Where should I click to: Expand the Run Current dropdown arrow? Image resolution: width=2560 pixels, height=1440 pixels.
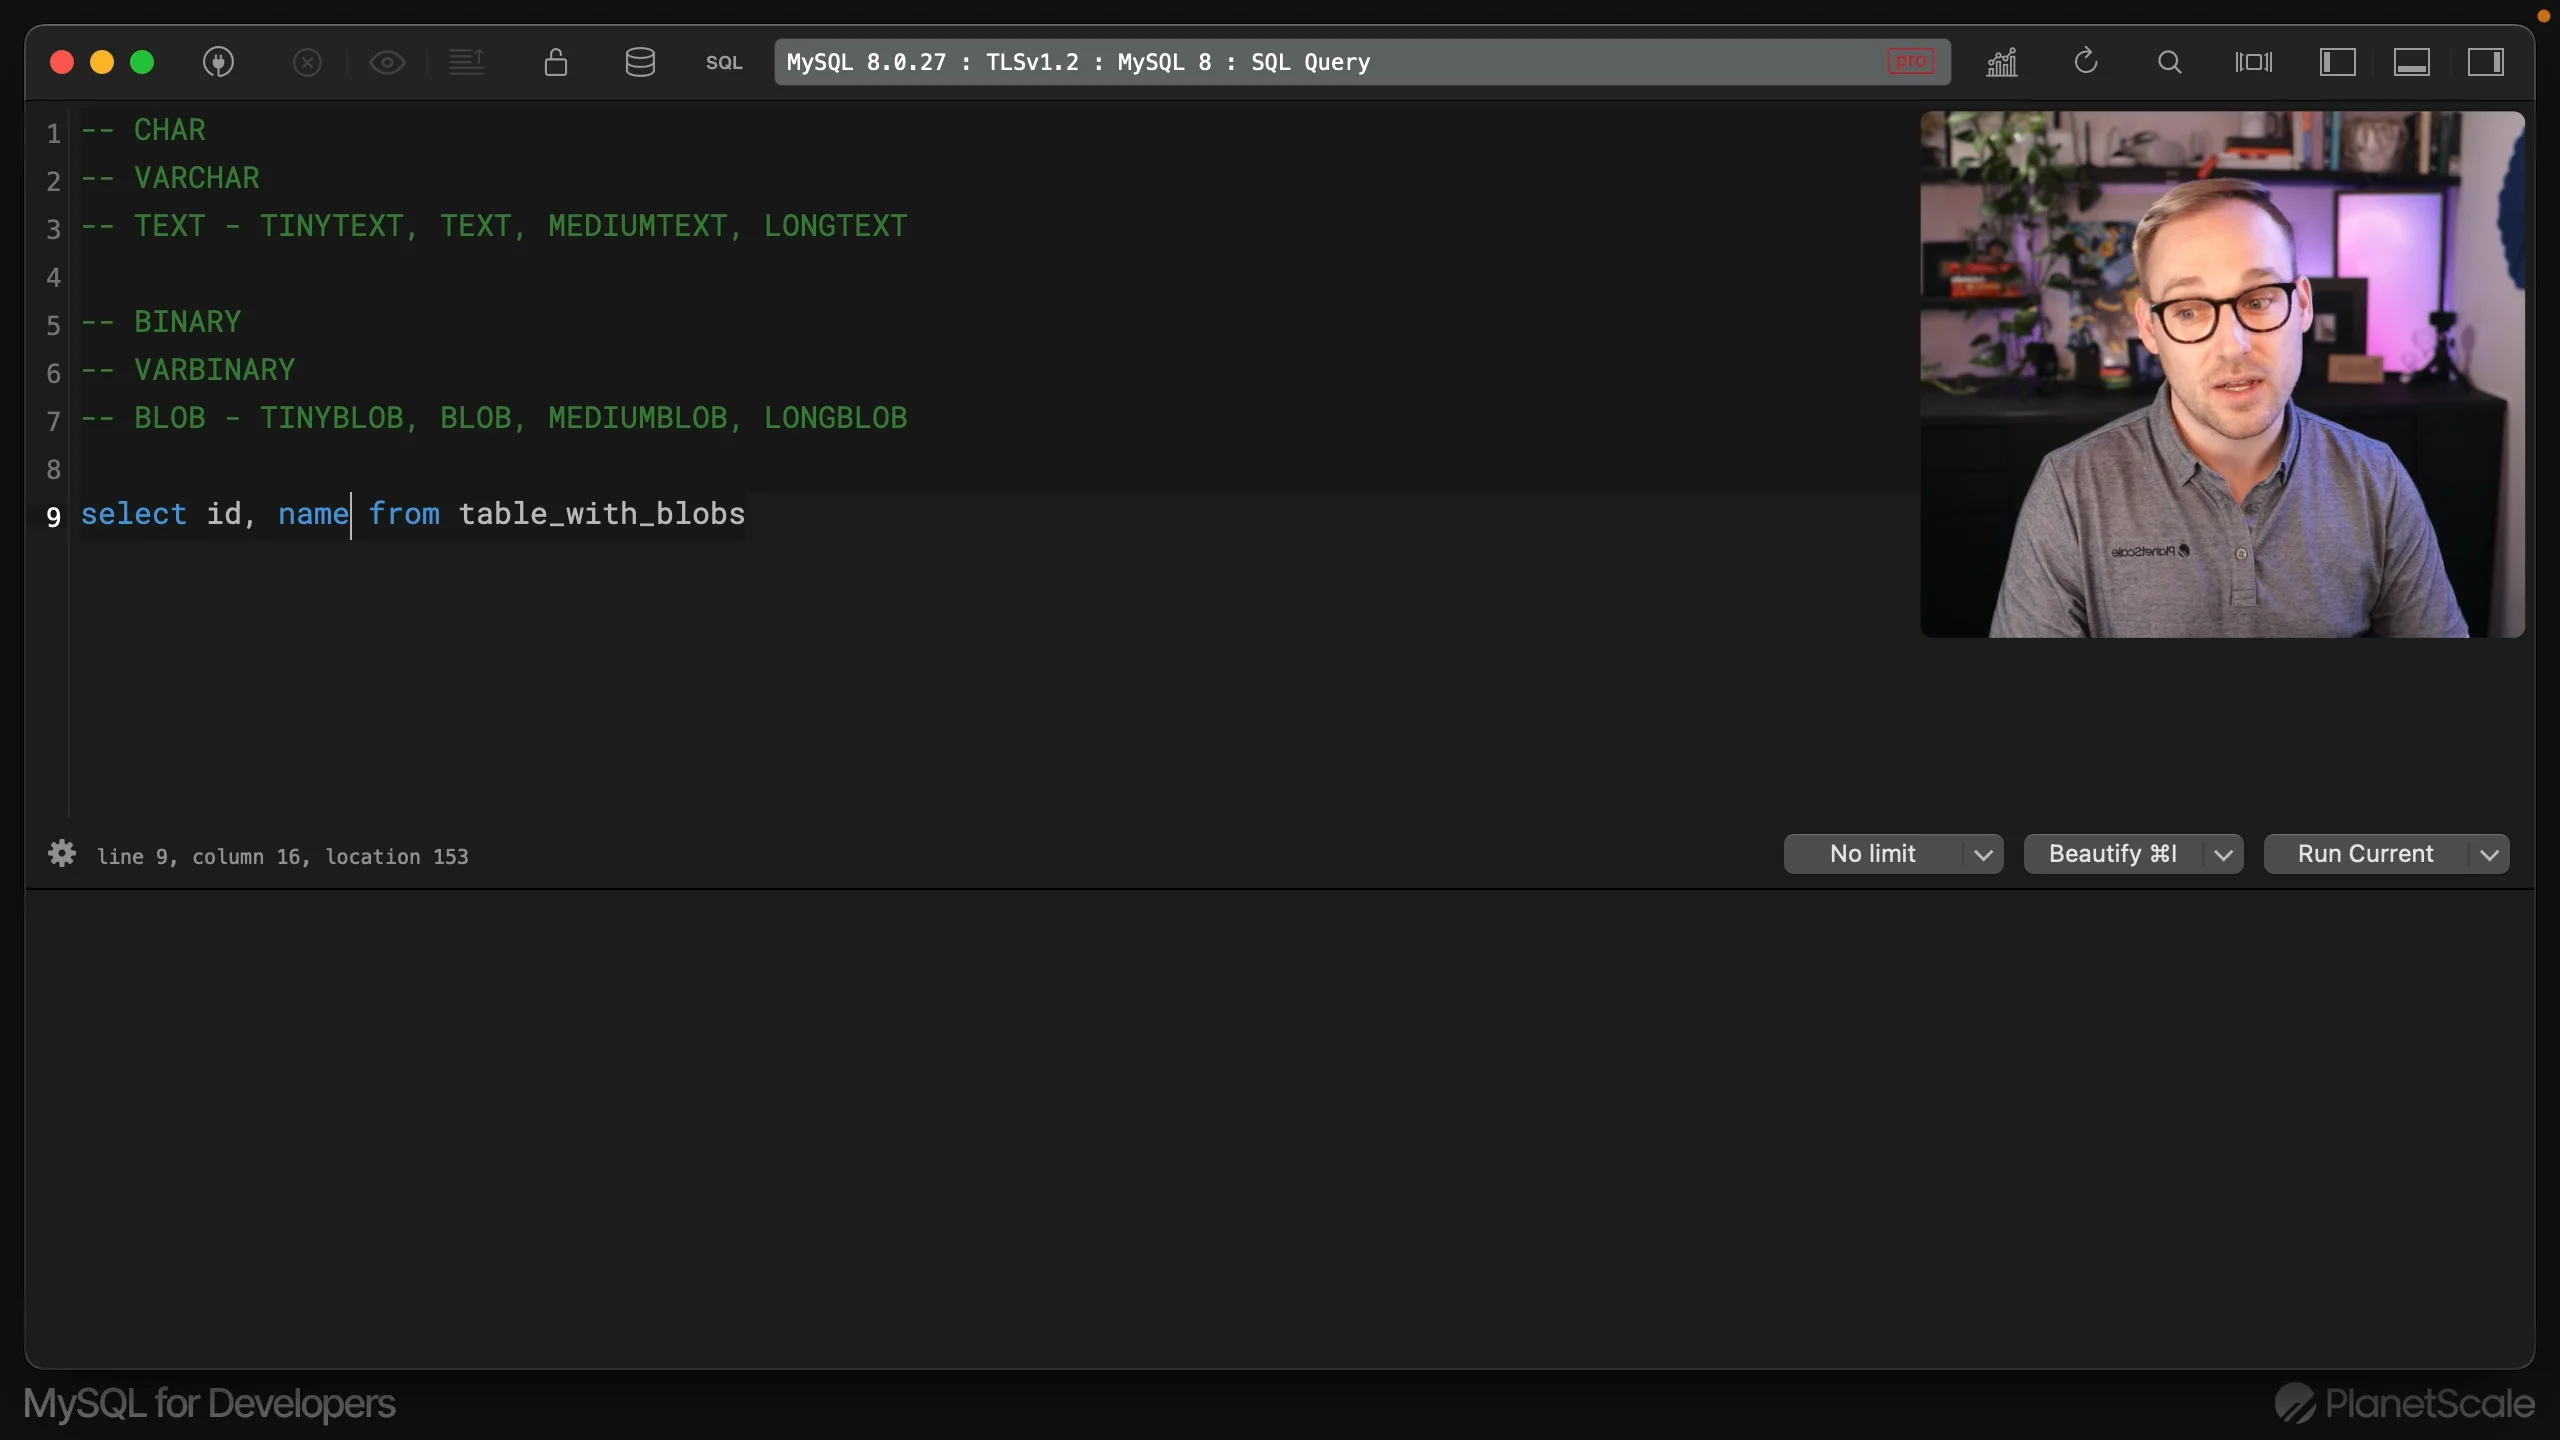click(2490, 855)
